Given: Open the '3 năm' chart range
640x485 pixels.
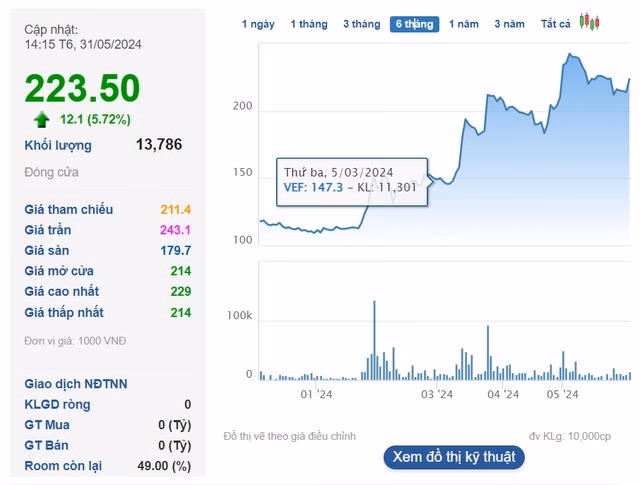Looking at the screenshot, I should [x=510, y=24].
